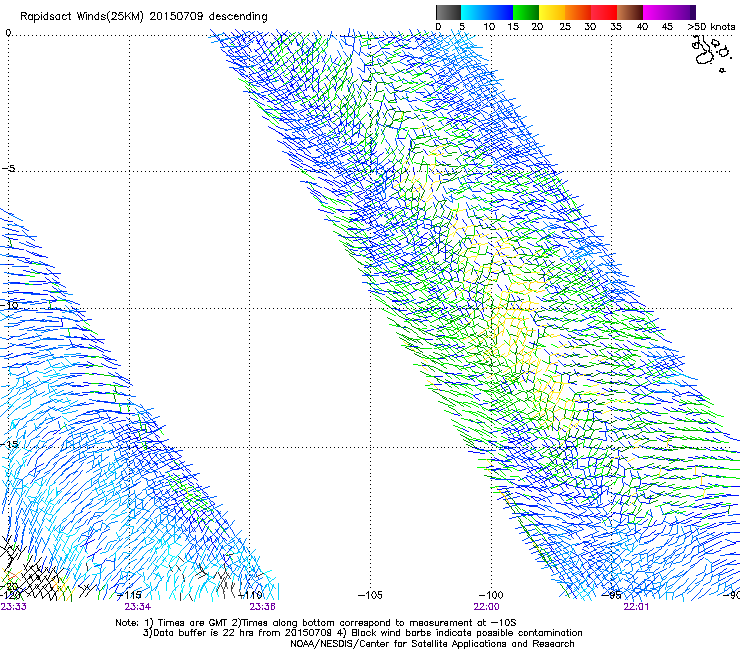Screen dimensions: 740x650
Task: Select the cyan-to-blue 5-15 knots legend segment
Action: pos(487,12)
